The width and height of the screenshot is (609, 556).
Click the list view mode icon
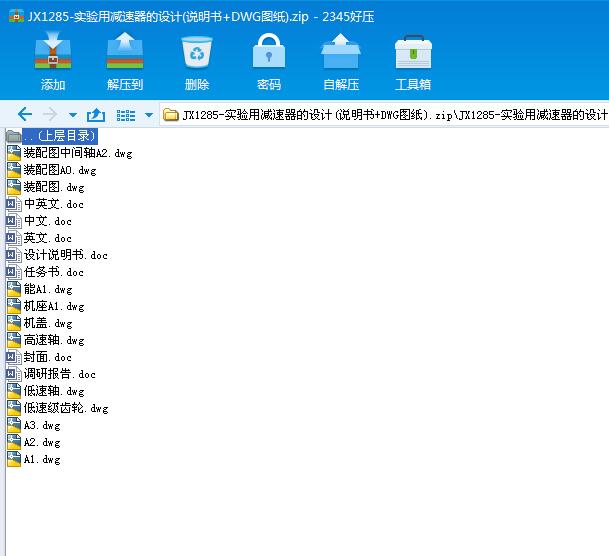pyautogui.click(x=126, y=115)
